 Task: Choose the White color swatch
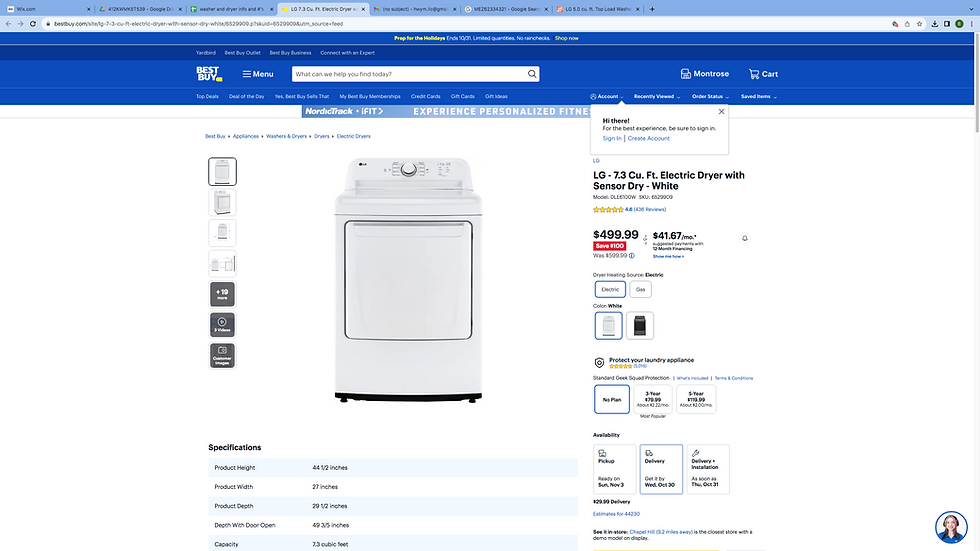tap(608, 325)
